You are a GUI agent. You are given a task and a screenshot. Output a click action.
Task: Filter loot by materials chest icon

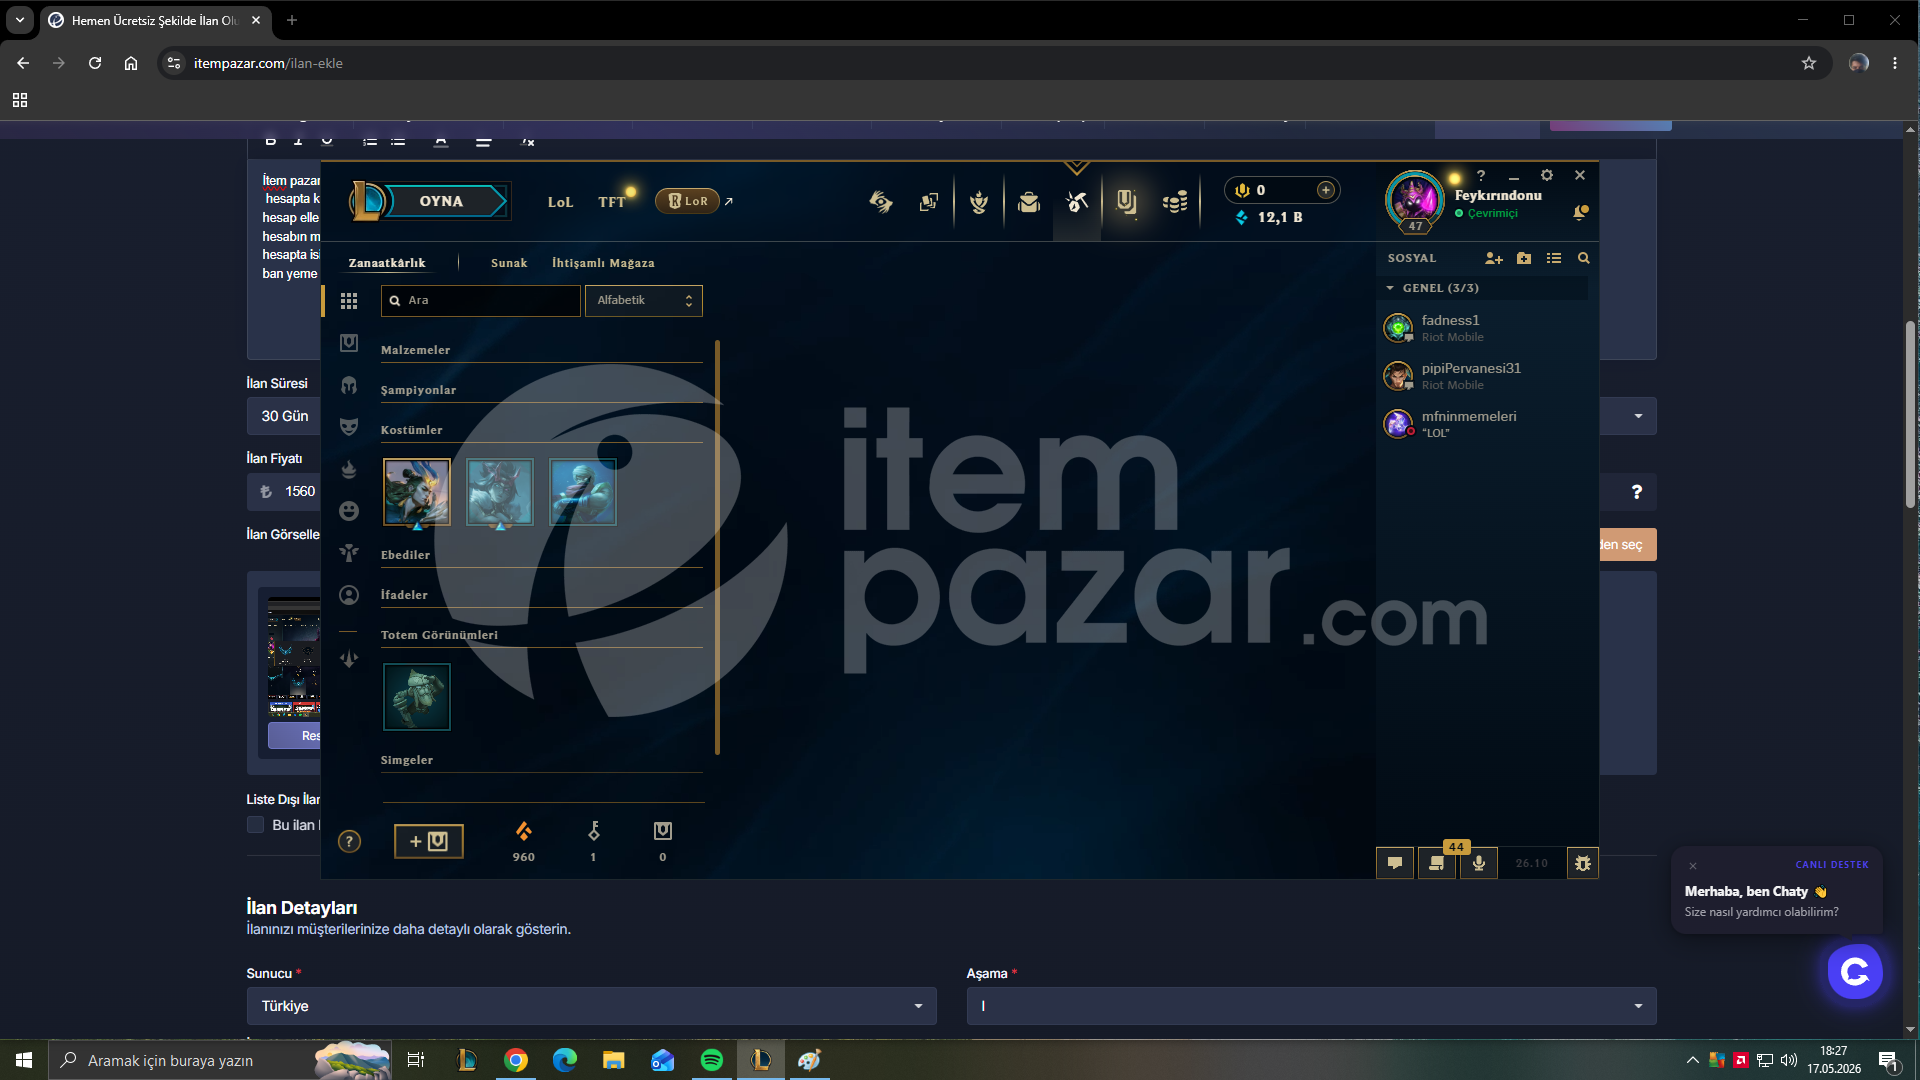pos(349,343)
